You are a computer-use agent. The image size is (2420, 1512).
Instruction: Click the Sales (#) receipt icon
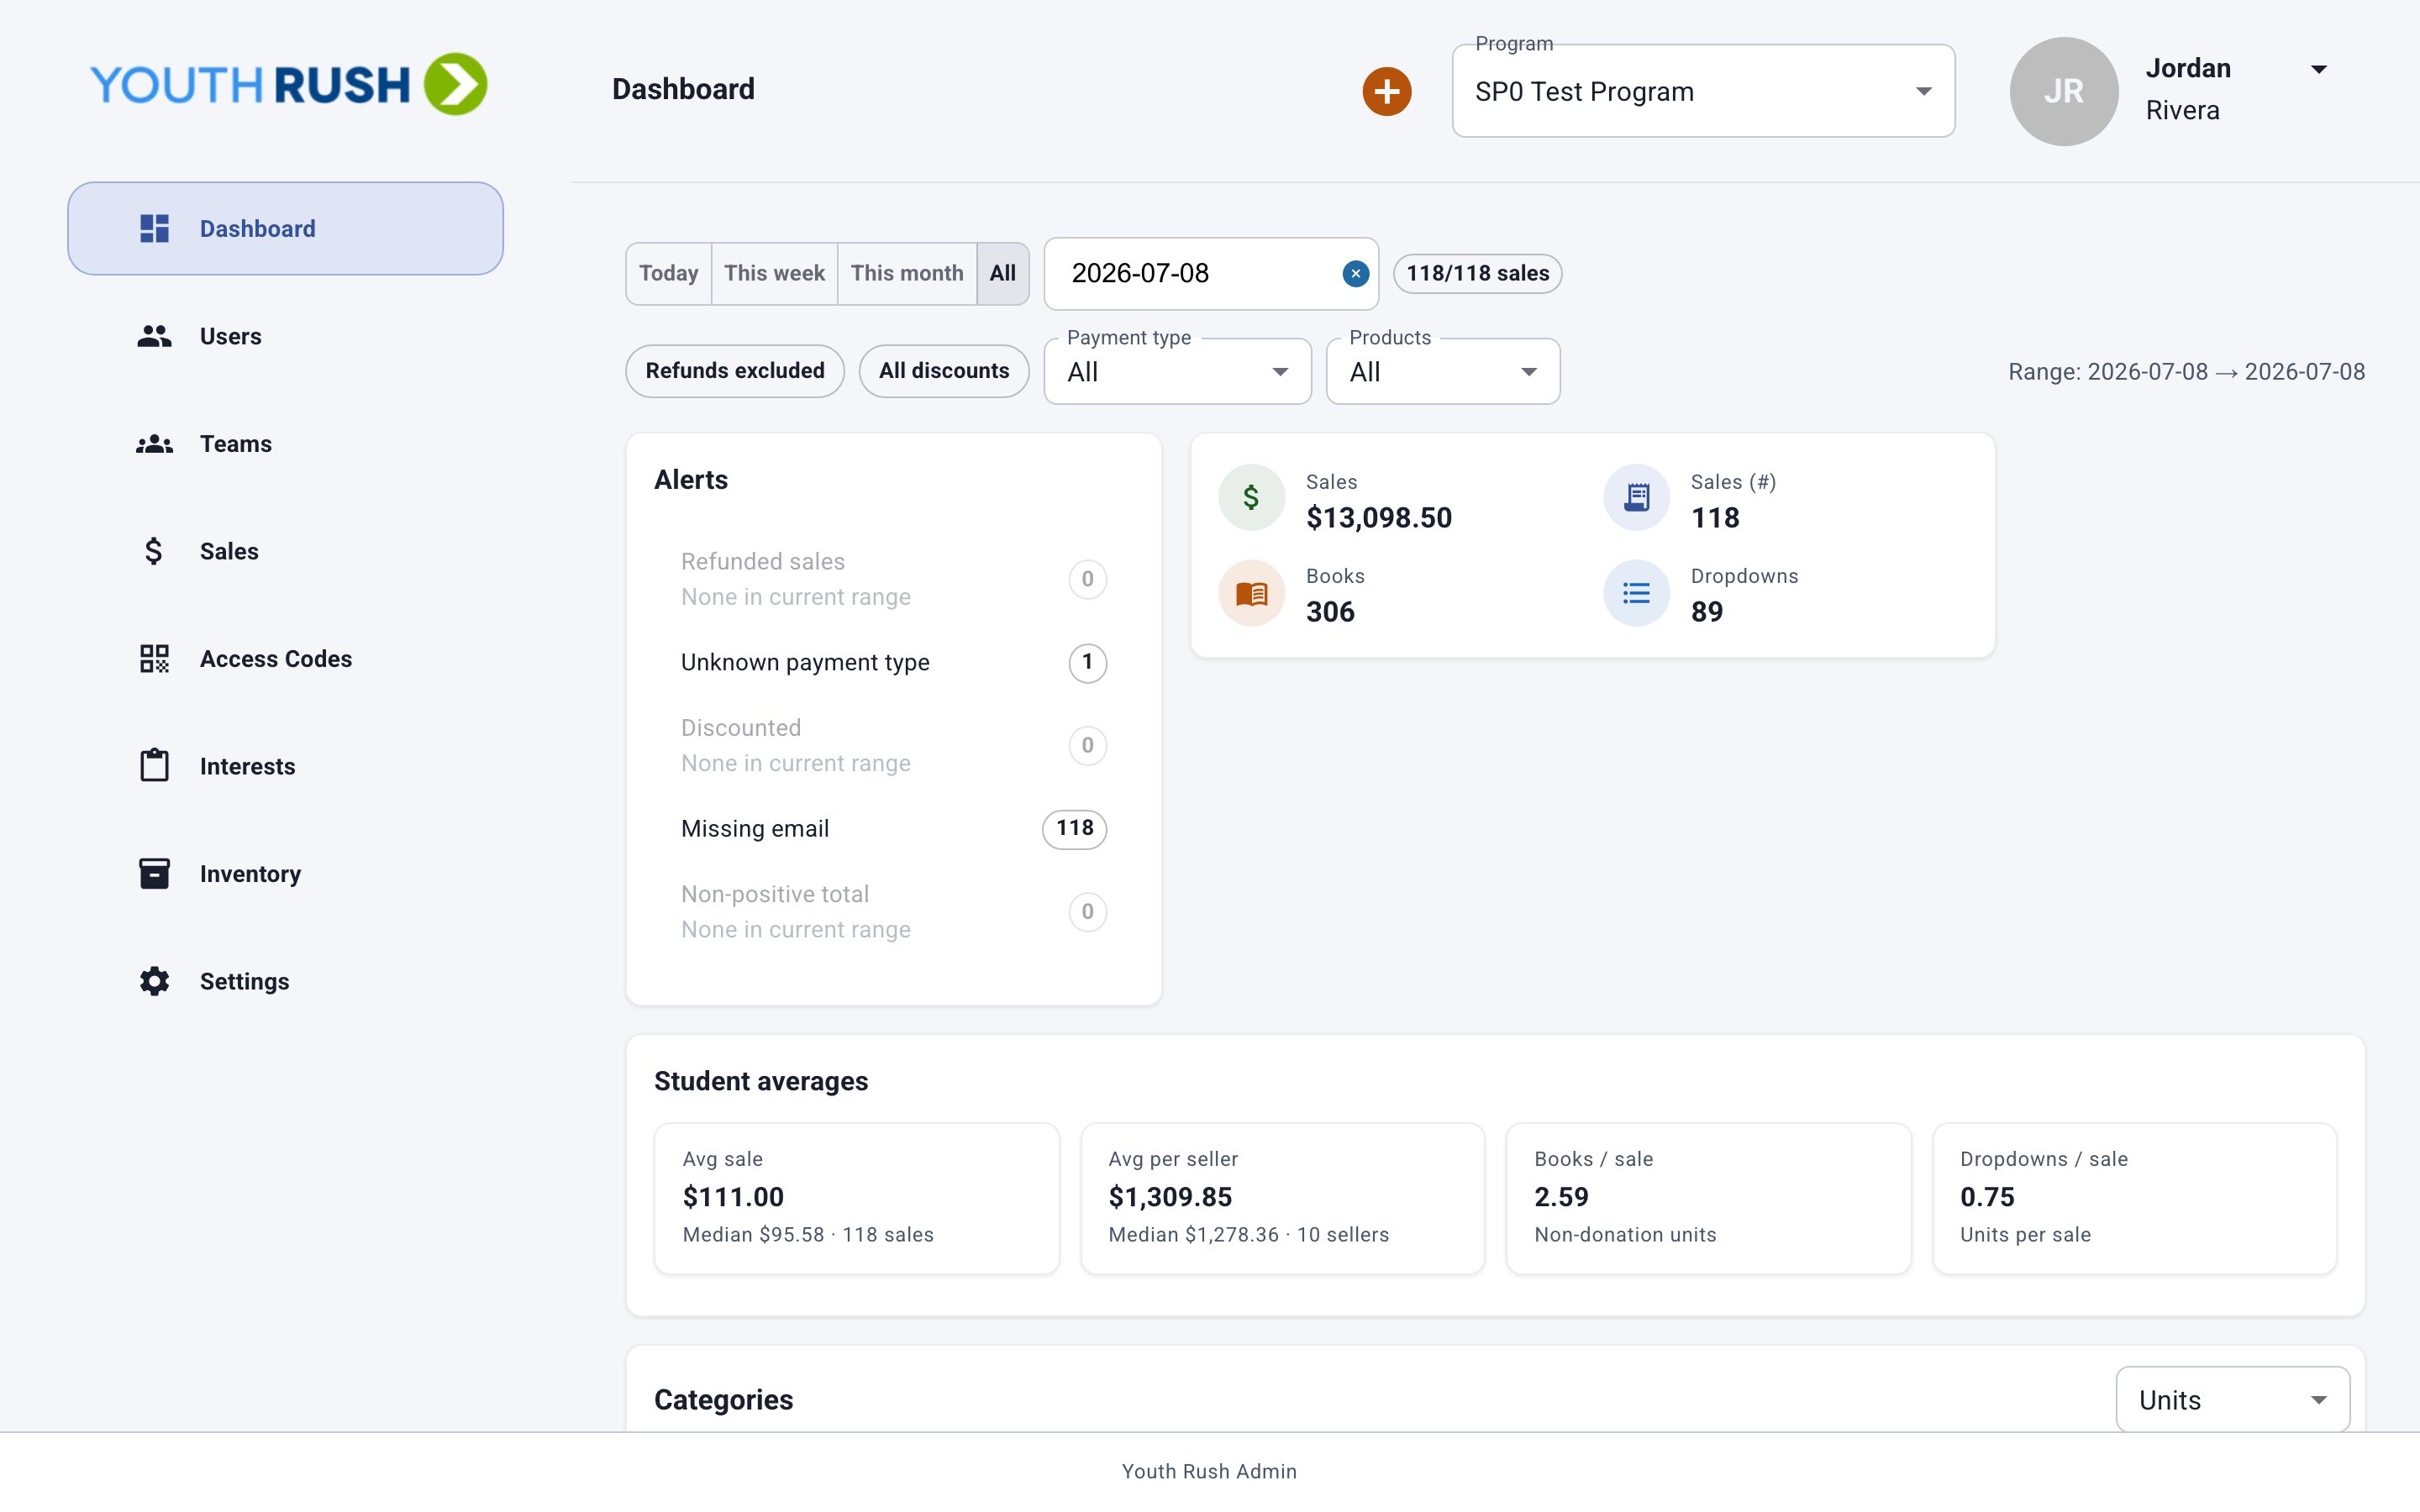tap(1636, 497)
